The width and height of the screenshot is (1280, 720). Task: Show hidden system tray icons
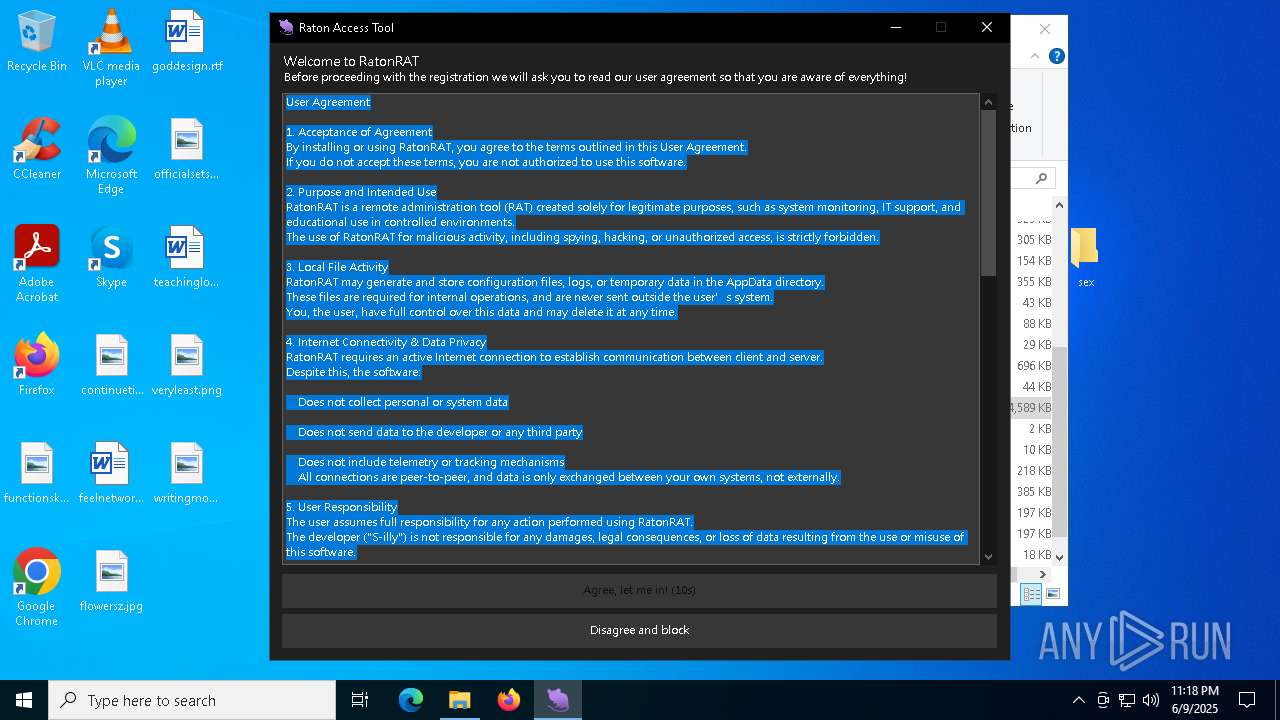(x=1079, y=700)
